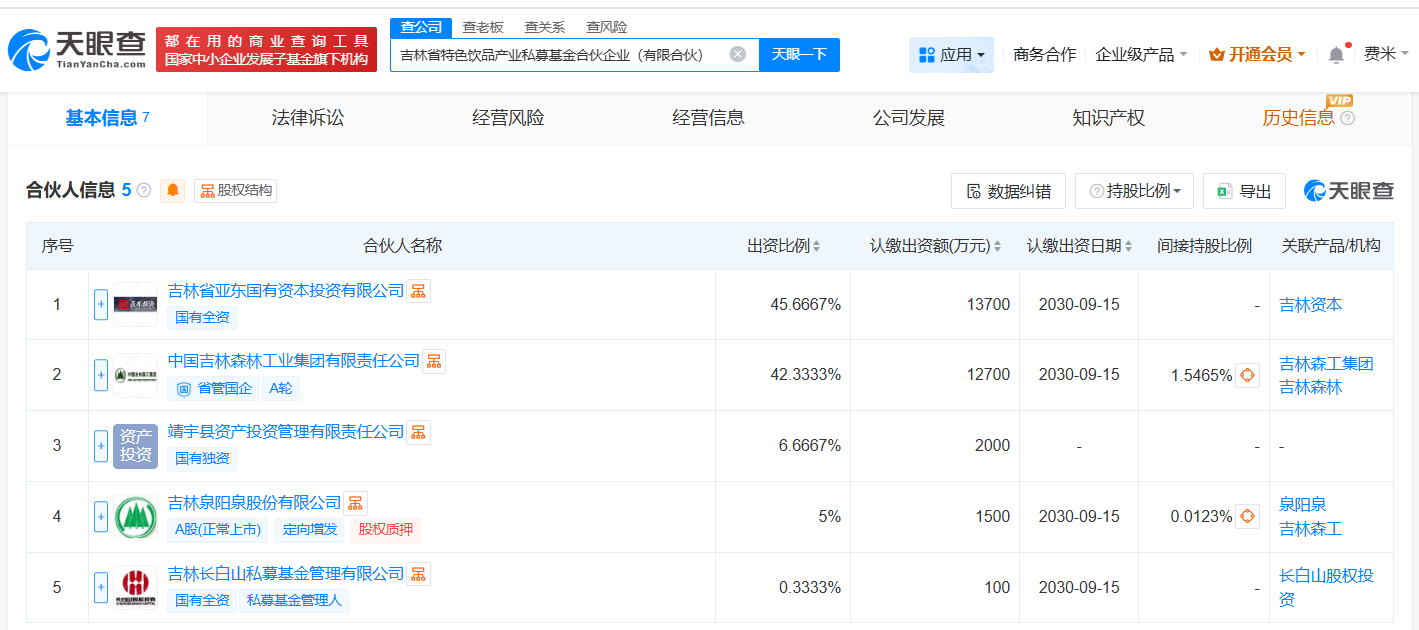Open the 应用 dropdown menu

pyautogui.click(x=951, y=55)
